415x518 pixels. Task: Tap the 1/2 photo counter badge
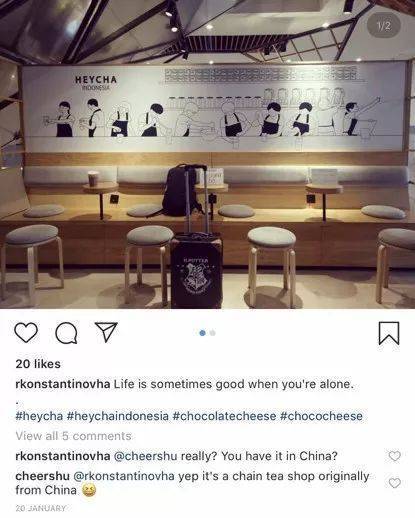[x=384, y=26]
